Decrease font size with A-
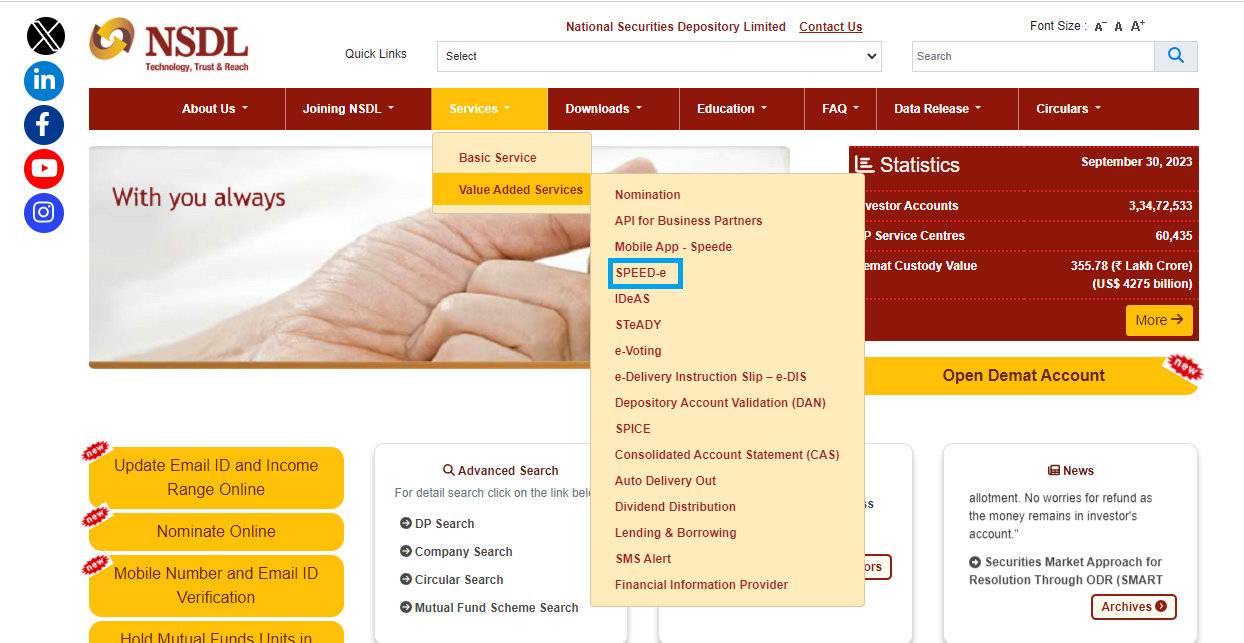1244x643 pixels. tap(1100, 27)
